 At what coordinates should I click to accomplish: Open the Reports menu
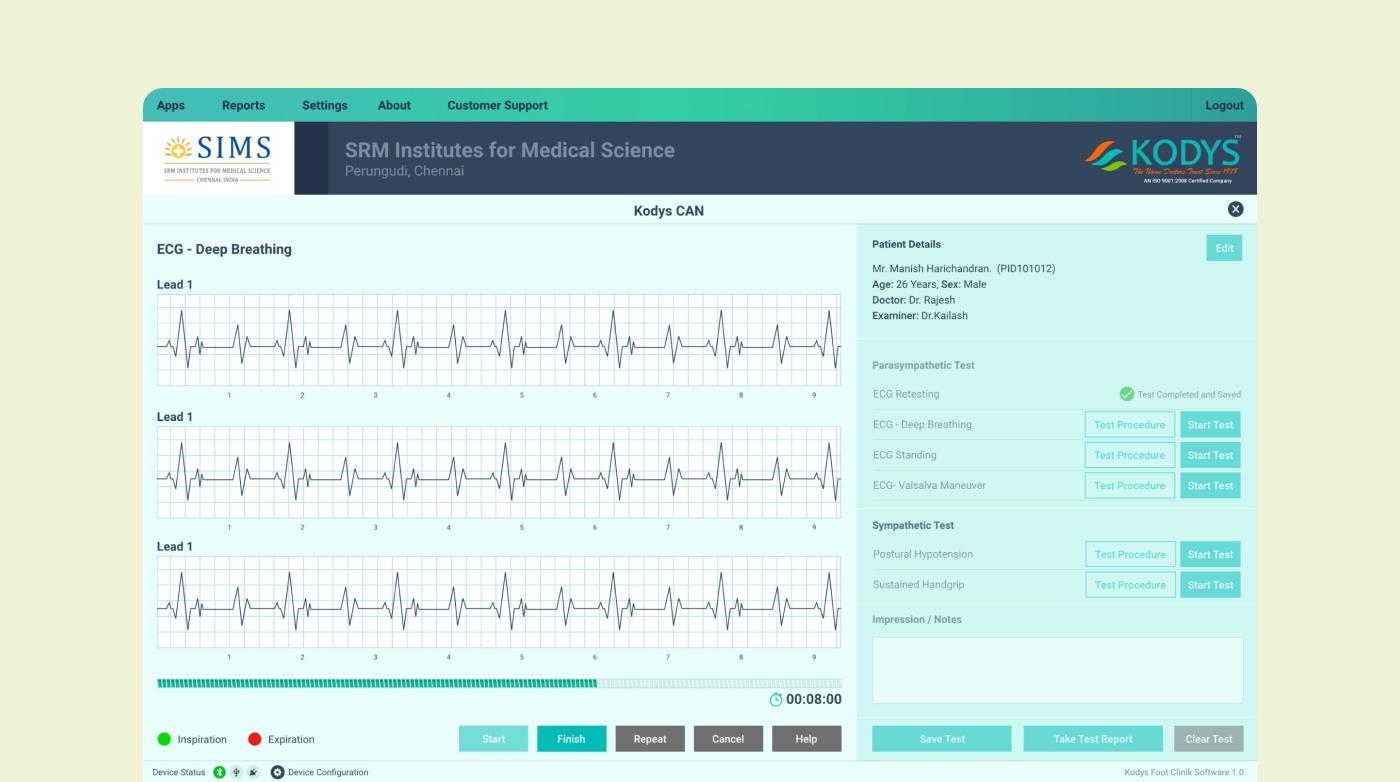[x=243, y=105]
